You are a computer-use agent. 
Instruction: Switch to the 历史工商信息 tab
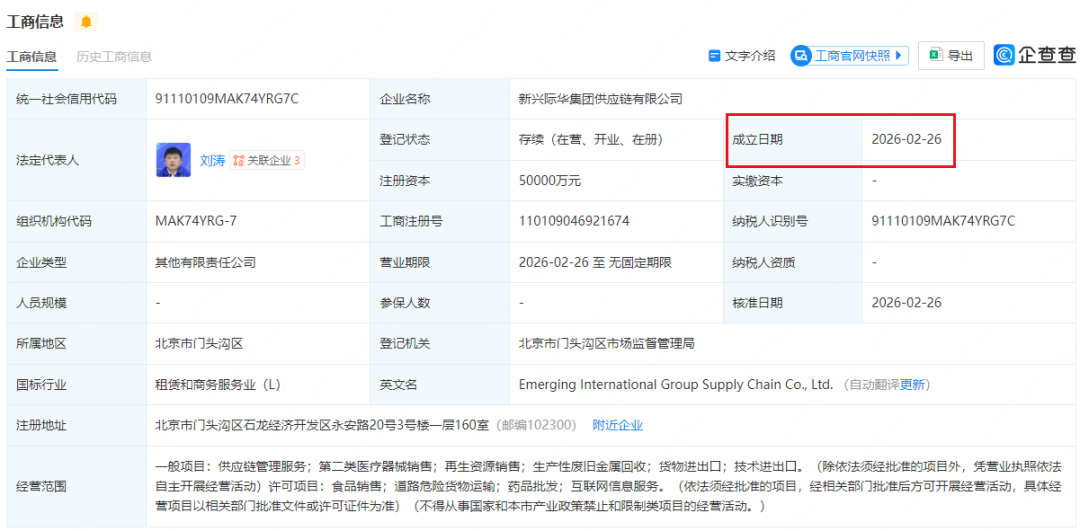[114, 56]
